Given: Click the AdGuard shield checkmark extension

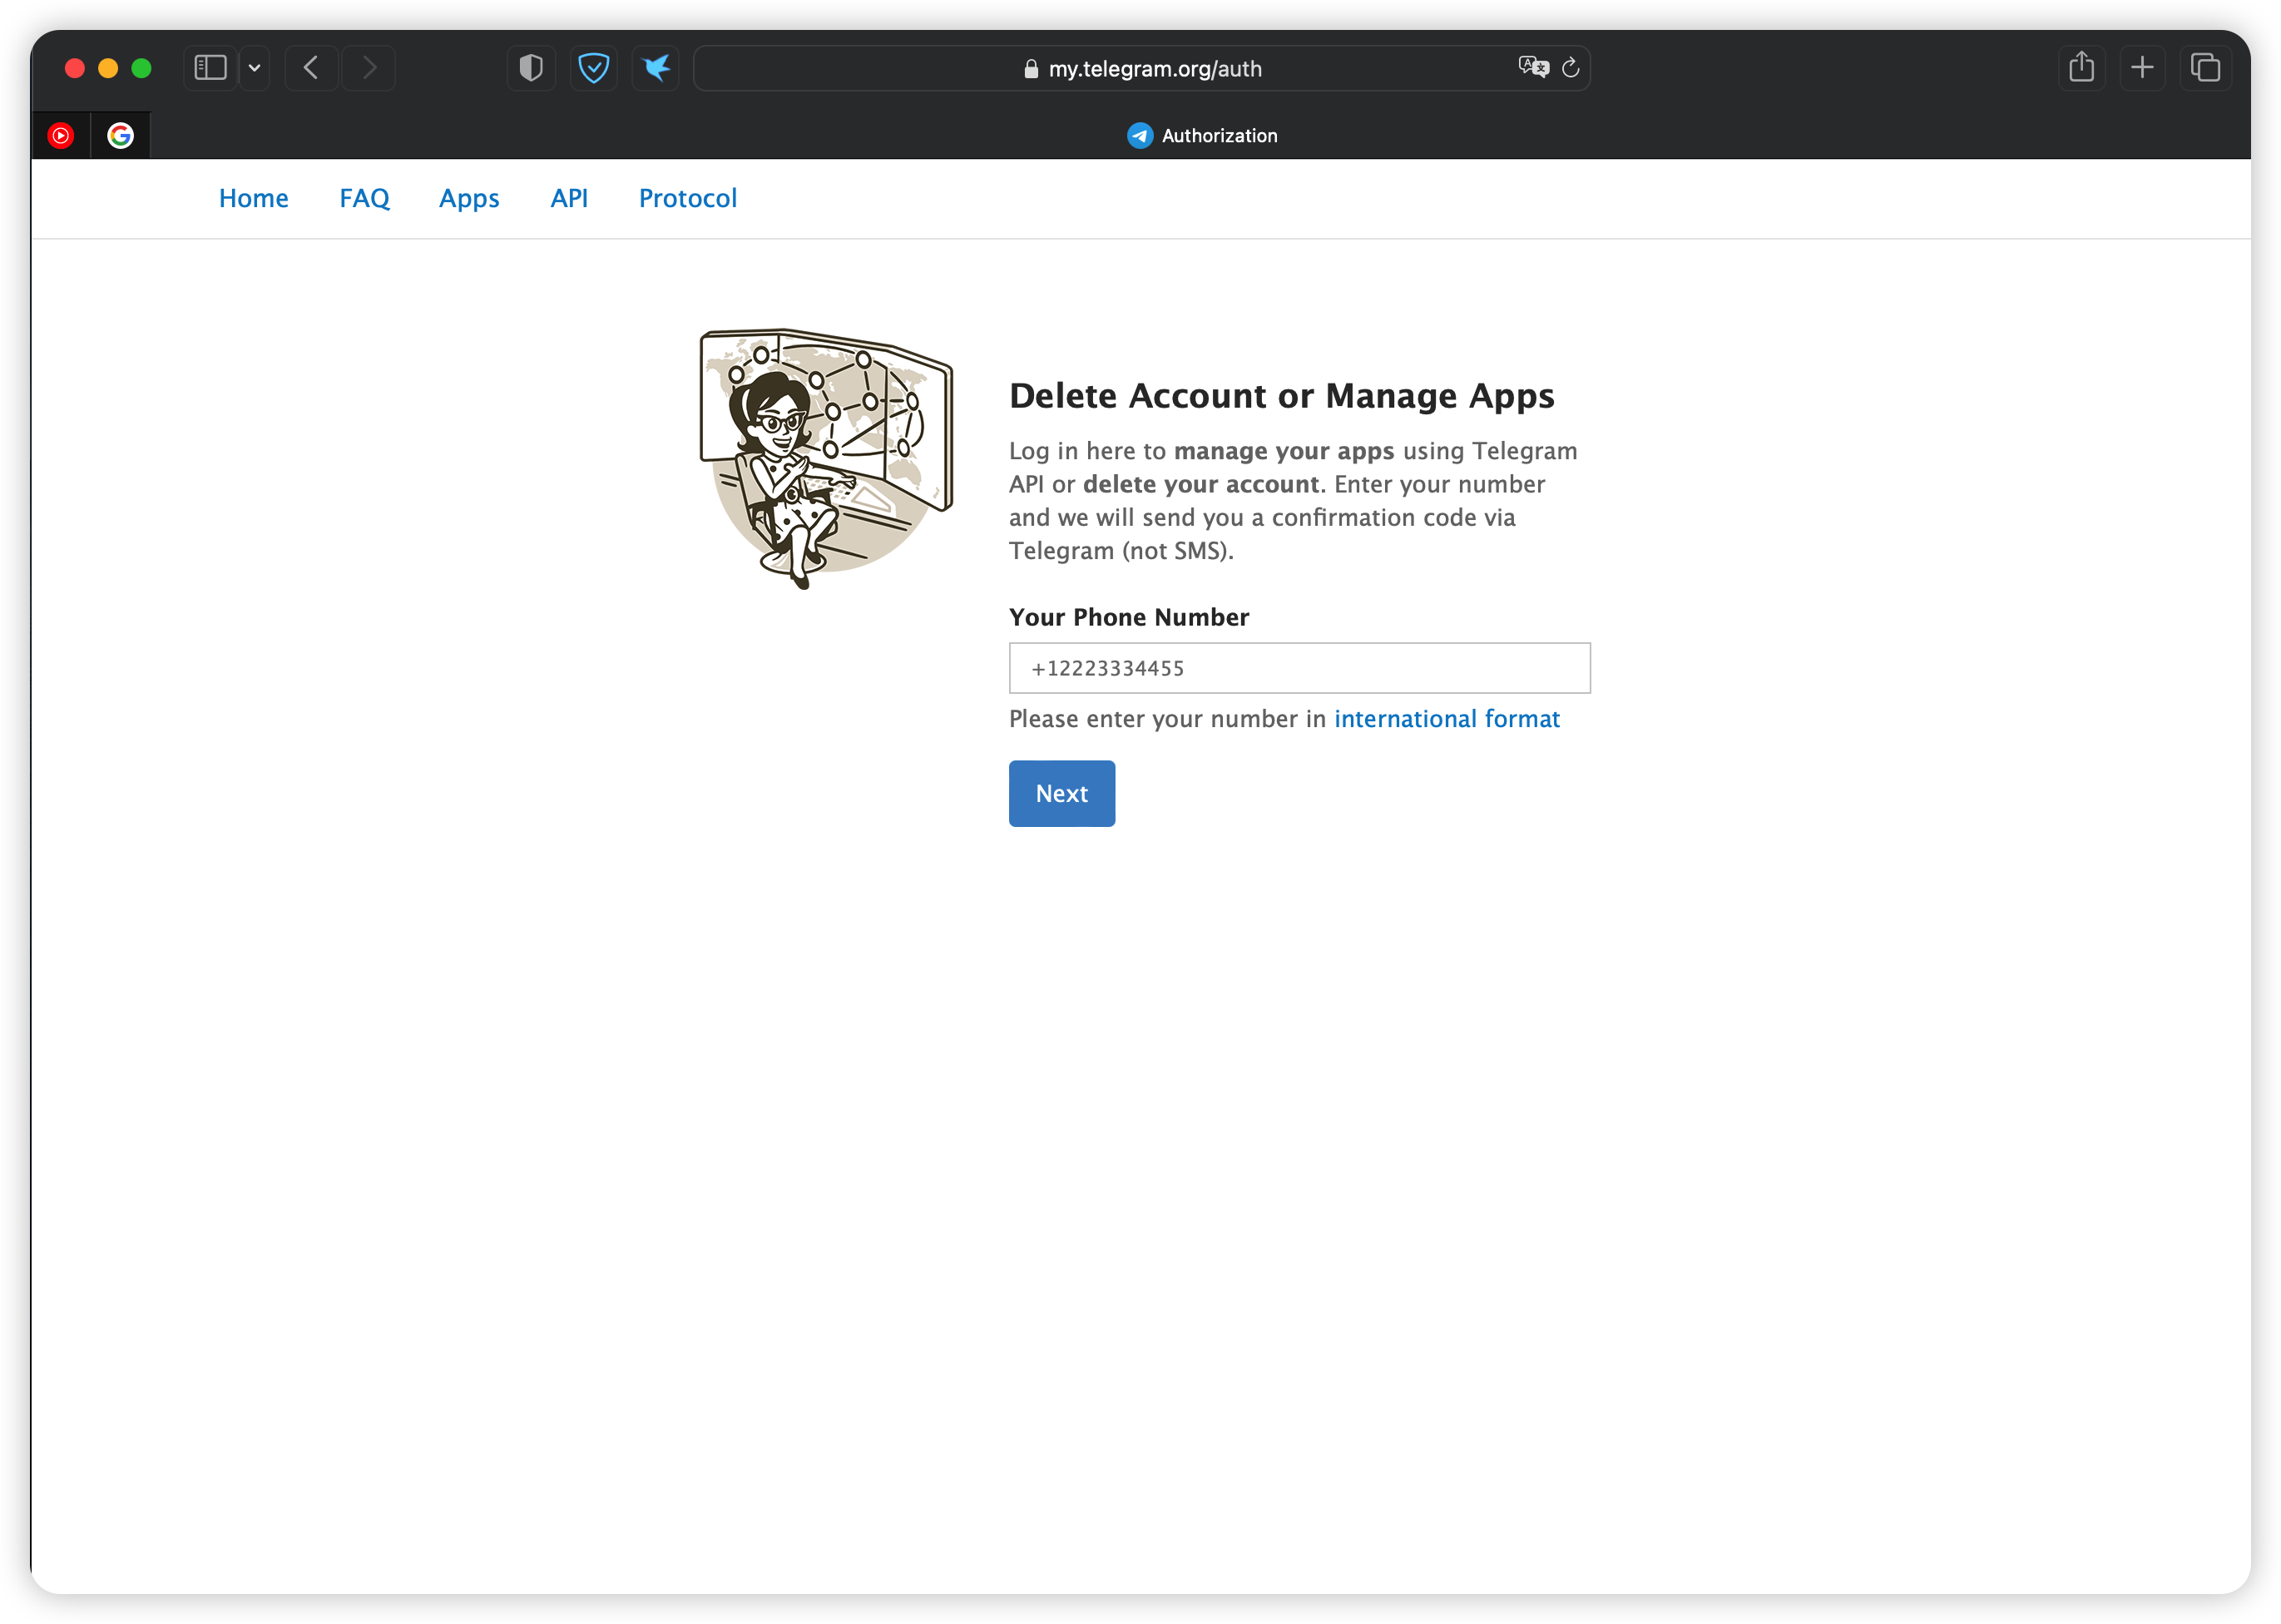Looking at the screenshot, I should 594,68.
